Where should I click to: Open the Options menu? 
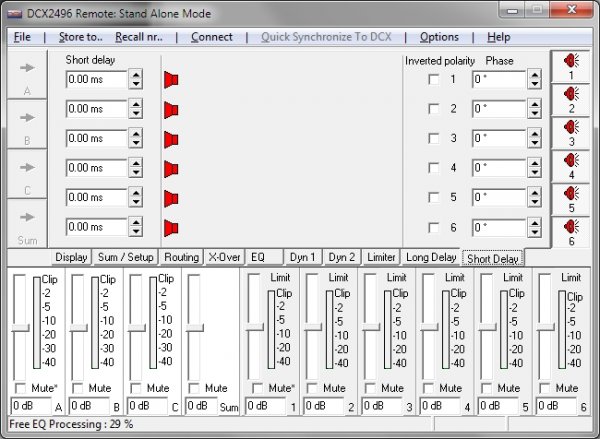click(439, 37)
